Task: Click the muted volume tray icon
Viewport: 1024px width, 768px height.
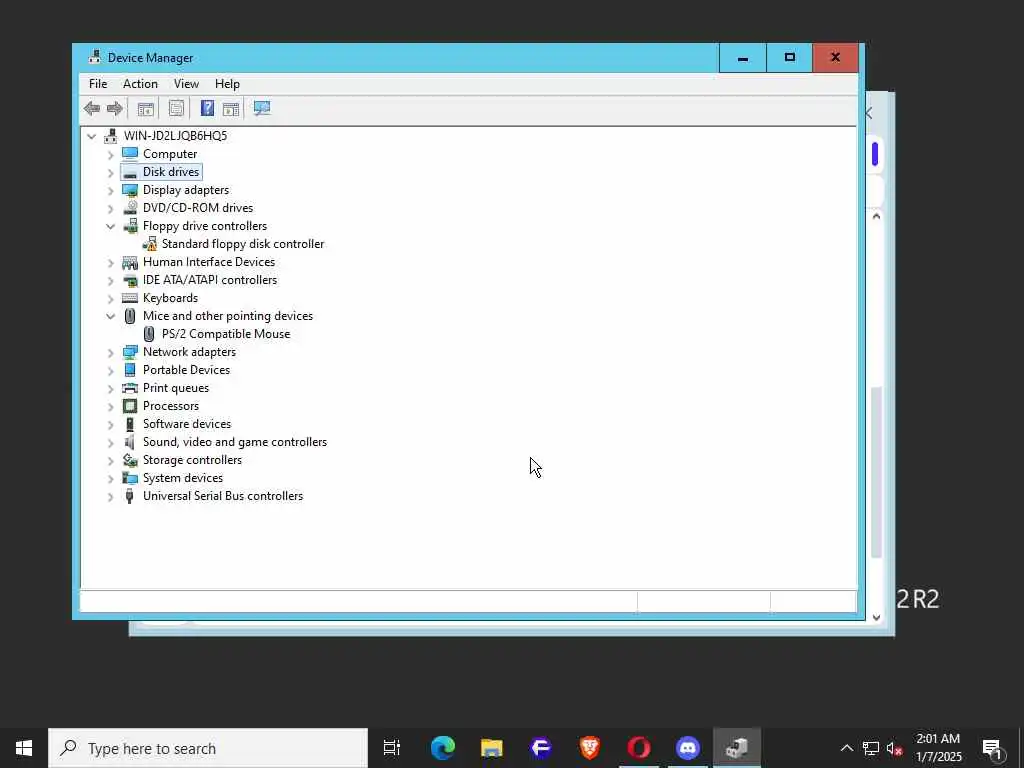Action: [x=895, y=748]
